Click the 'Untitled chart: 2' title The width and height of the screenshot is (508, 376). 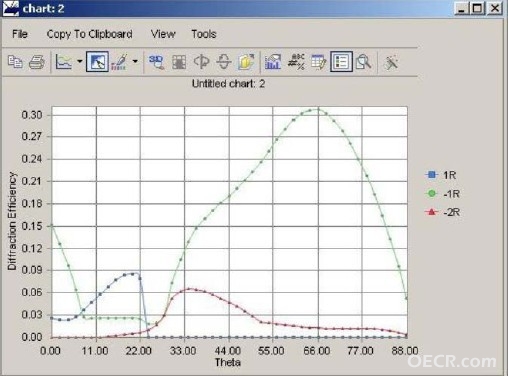point(228,84)
